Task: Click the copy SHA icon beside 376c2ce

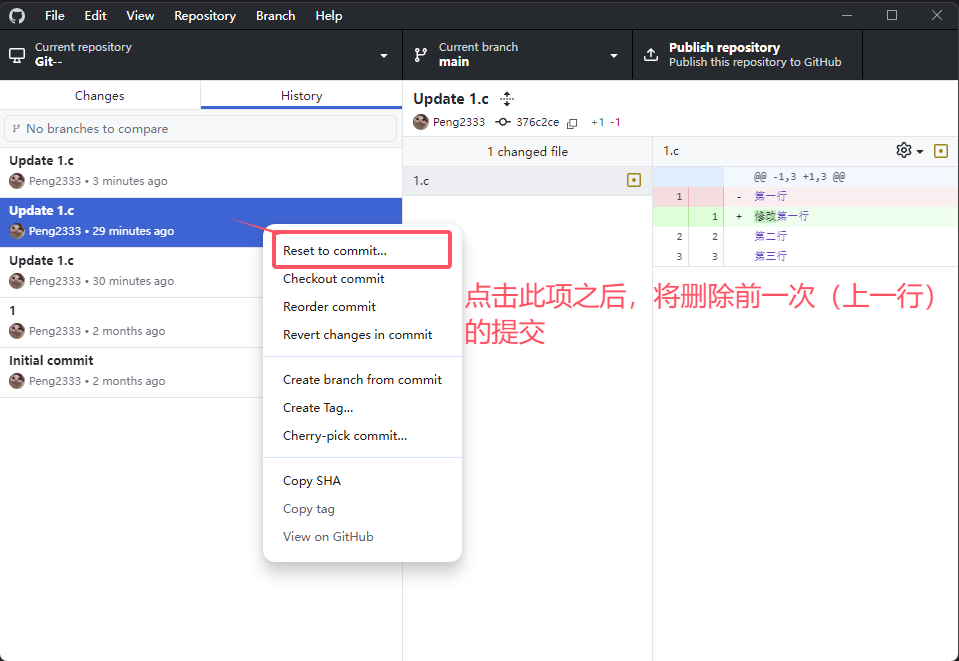Action: [572, 123]
